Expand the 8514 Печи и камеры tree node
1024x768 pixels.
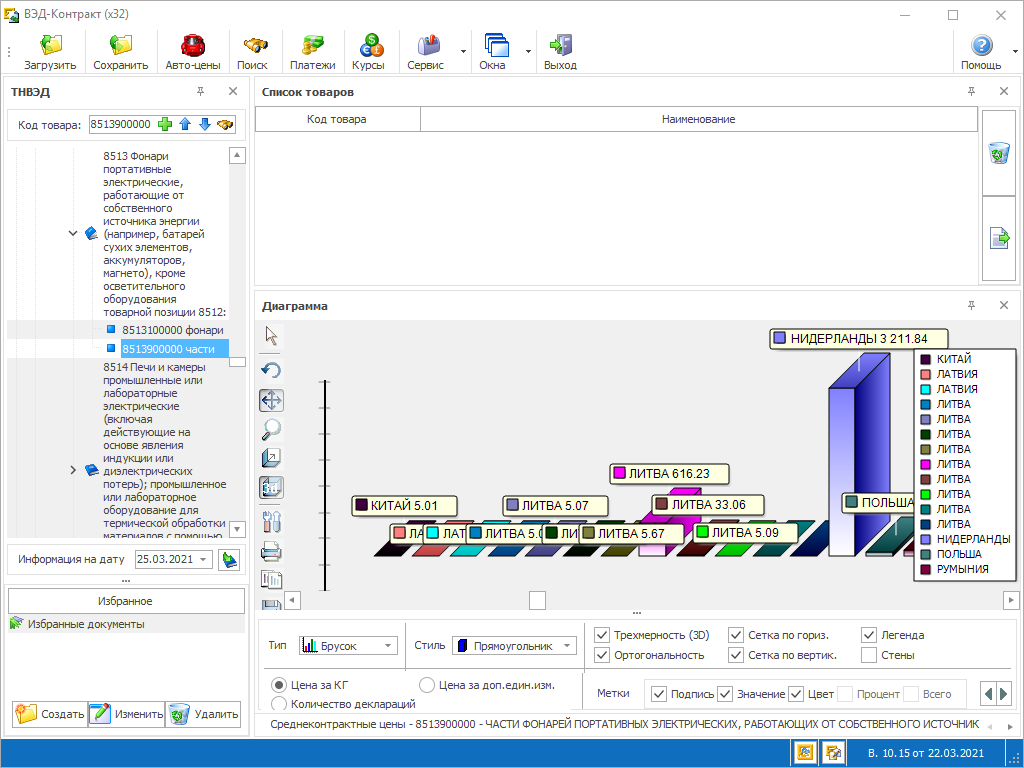(73, 470)
